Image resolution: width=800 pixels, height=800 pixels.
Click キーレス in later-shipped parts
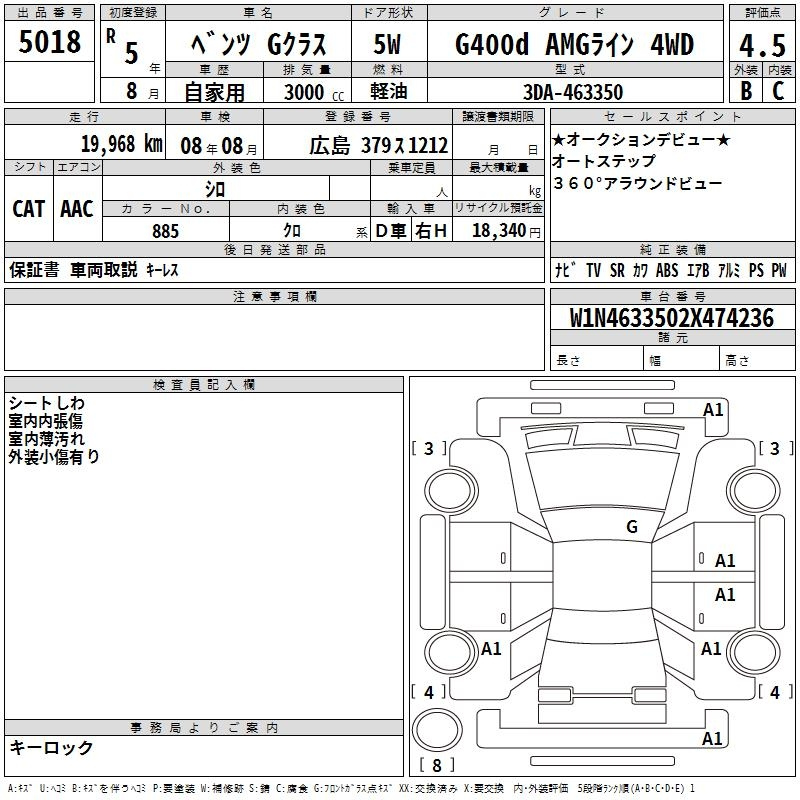163,270
